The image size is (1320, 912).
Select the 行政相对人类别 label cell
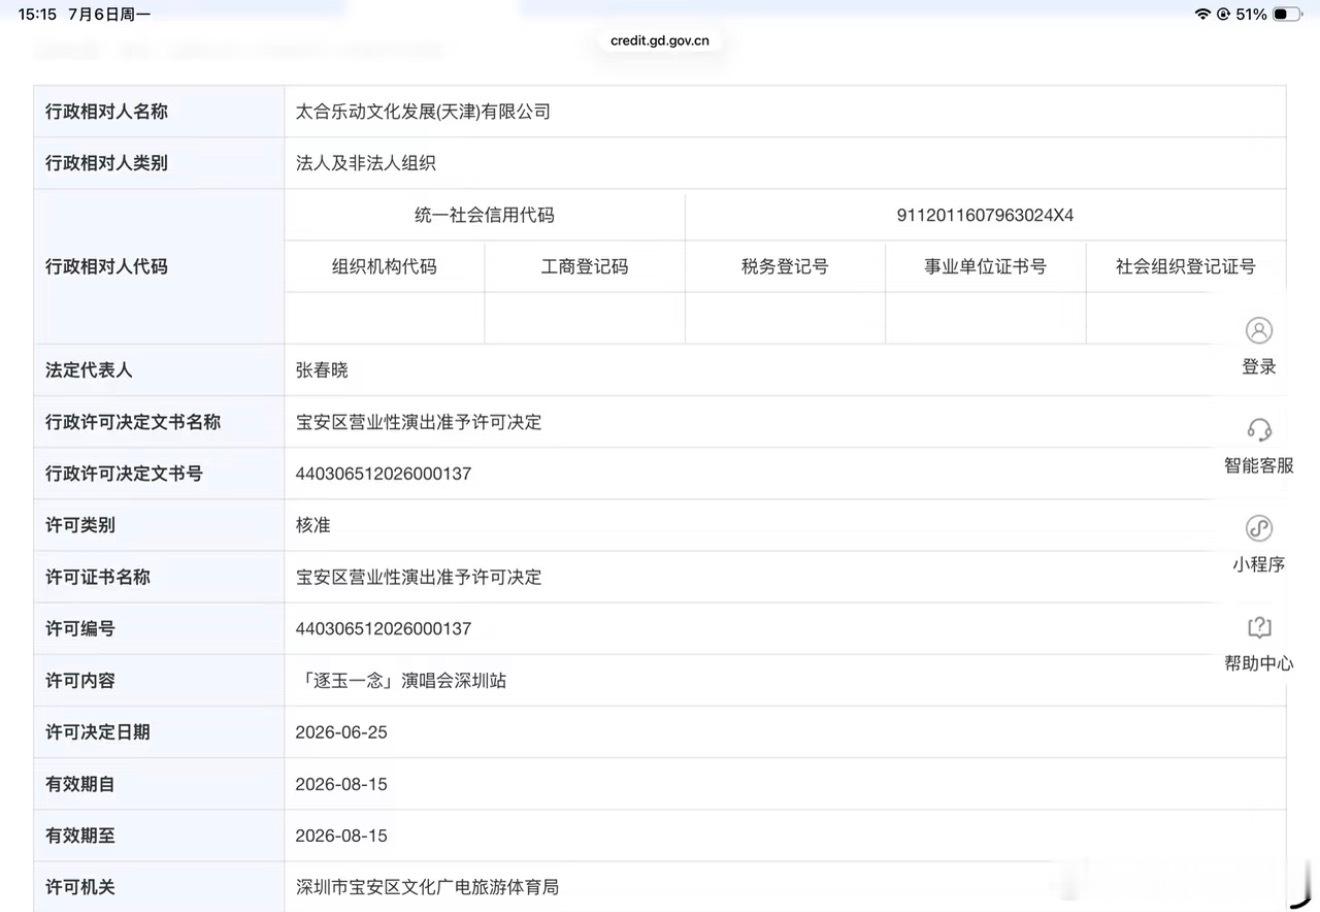(x=159, y=163)
